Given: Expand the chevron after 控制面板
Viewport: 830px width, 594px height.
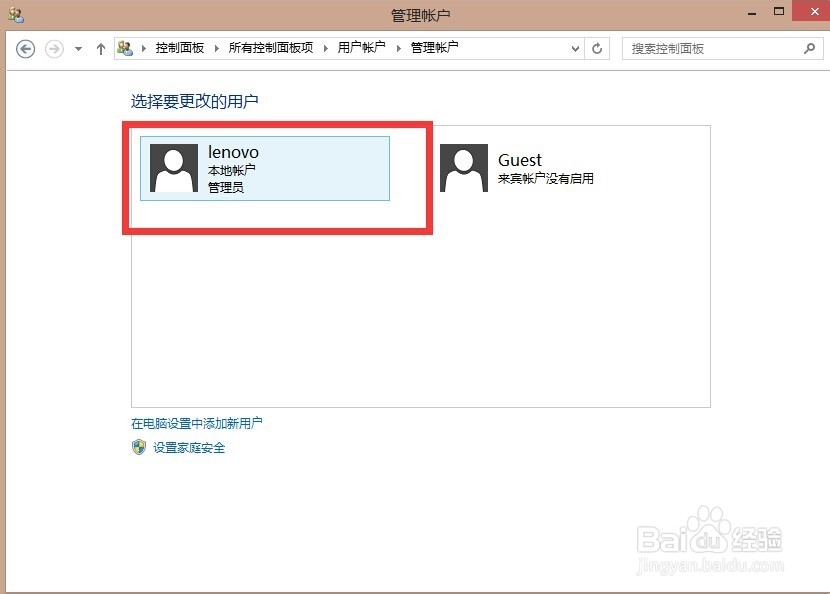Looking at the screenshot, I should pyautogui.click(x=216, y=48).
